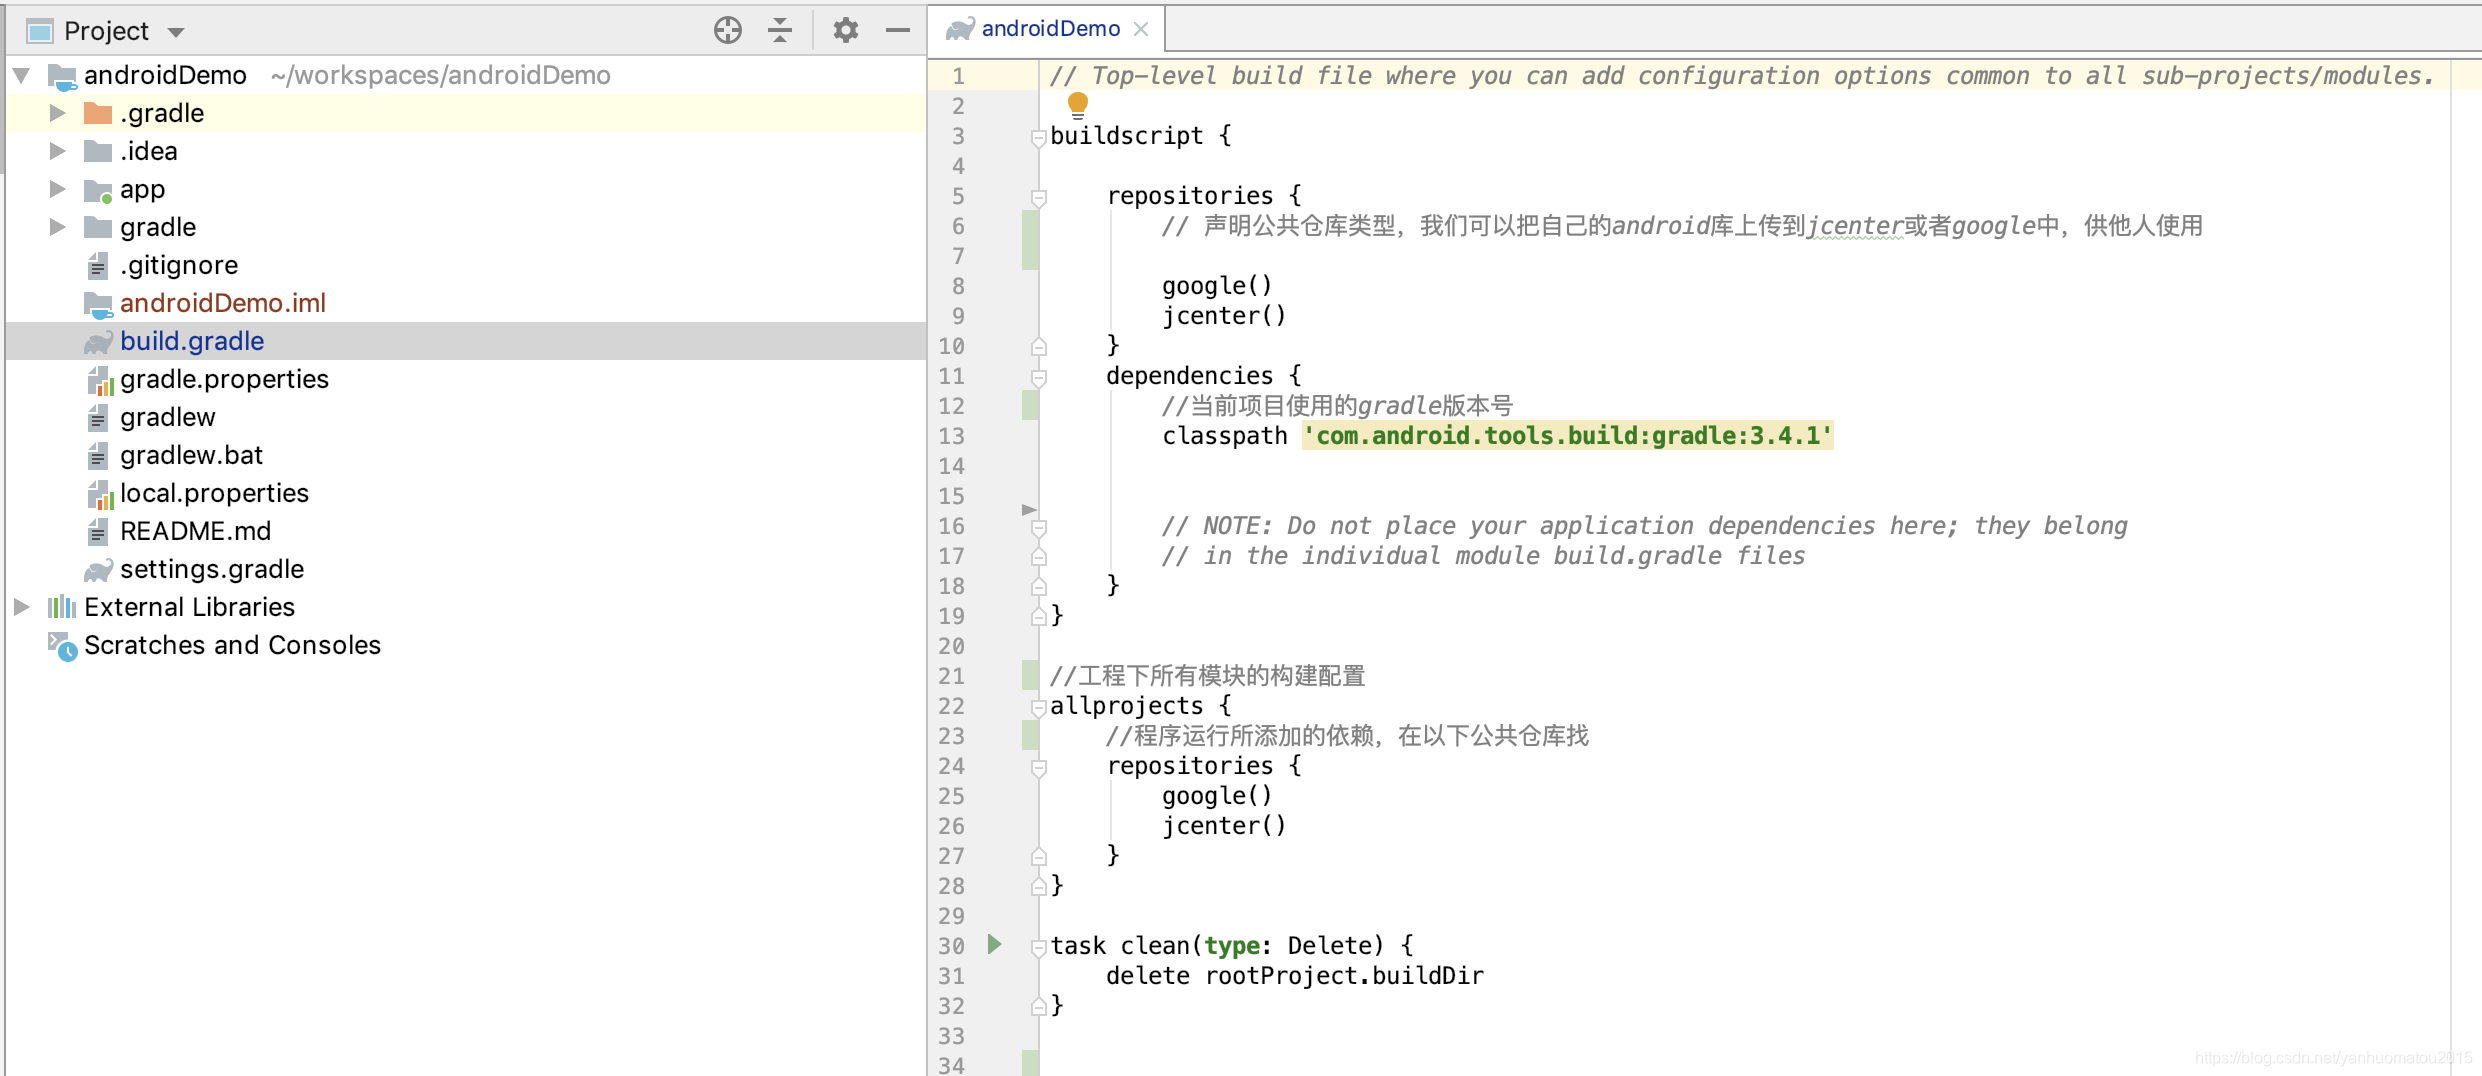Screen dimensions: 2482x1076
Task: Fold the task clean block at line 30
Action: (1038, 947)
